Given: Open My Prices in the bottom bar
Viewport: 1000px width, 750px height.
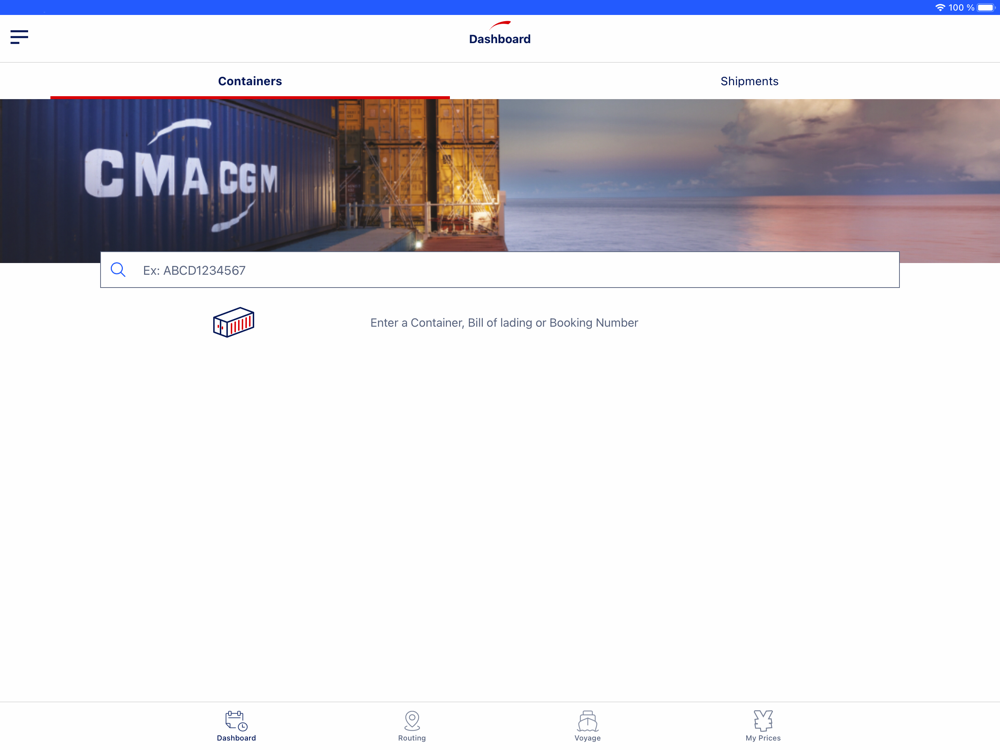Looking at the screenshot, I should [763, 726].
